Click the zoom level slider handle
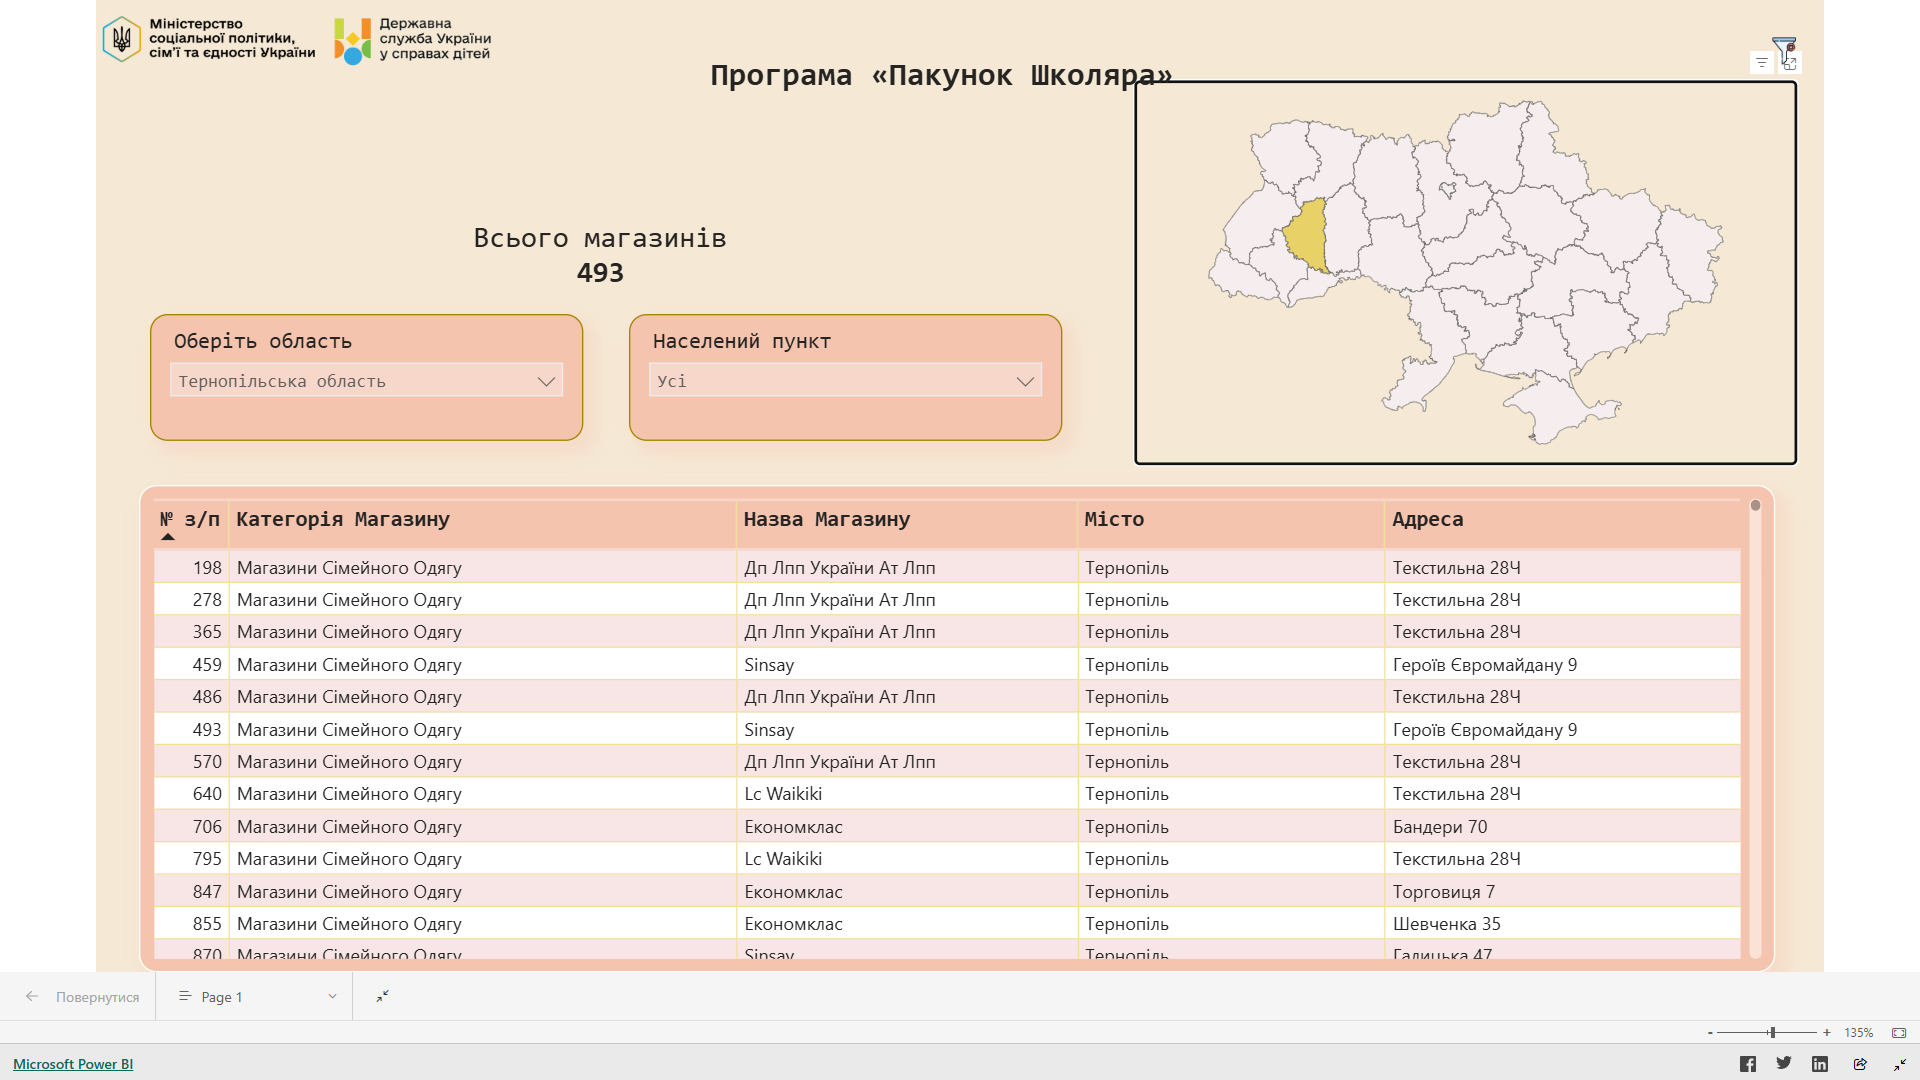This screenshot has width=1920, height=1080. [1772, 1033]
